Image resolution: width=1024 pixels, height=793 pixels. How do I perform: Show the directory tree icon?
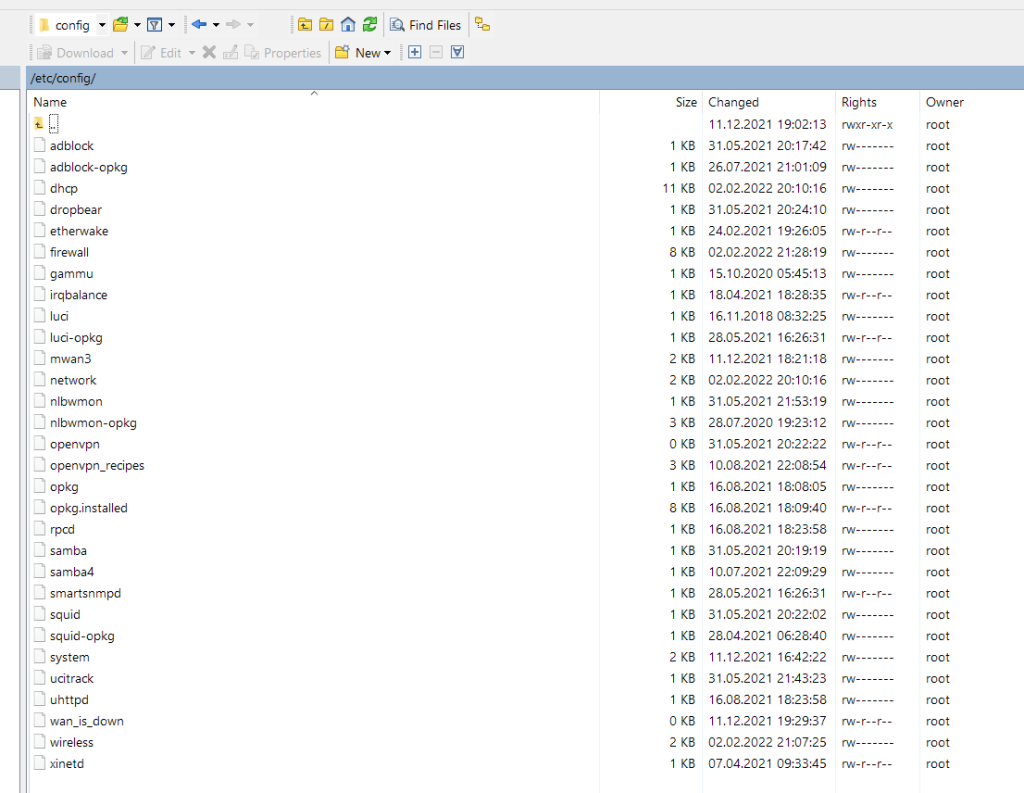(483, 25)
